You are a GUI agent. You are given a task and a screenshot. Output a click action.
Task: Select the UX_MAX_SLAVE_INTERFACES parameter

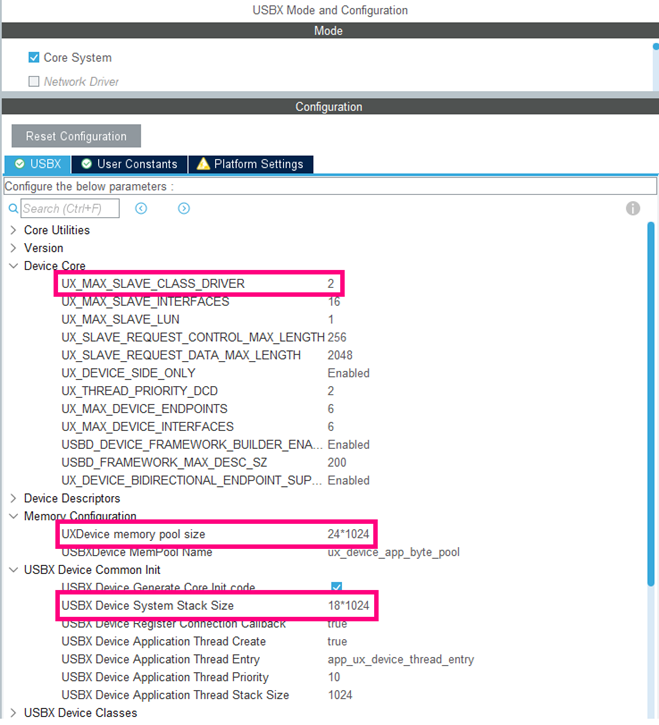145,302
